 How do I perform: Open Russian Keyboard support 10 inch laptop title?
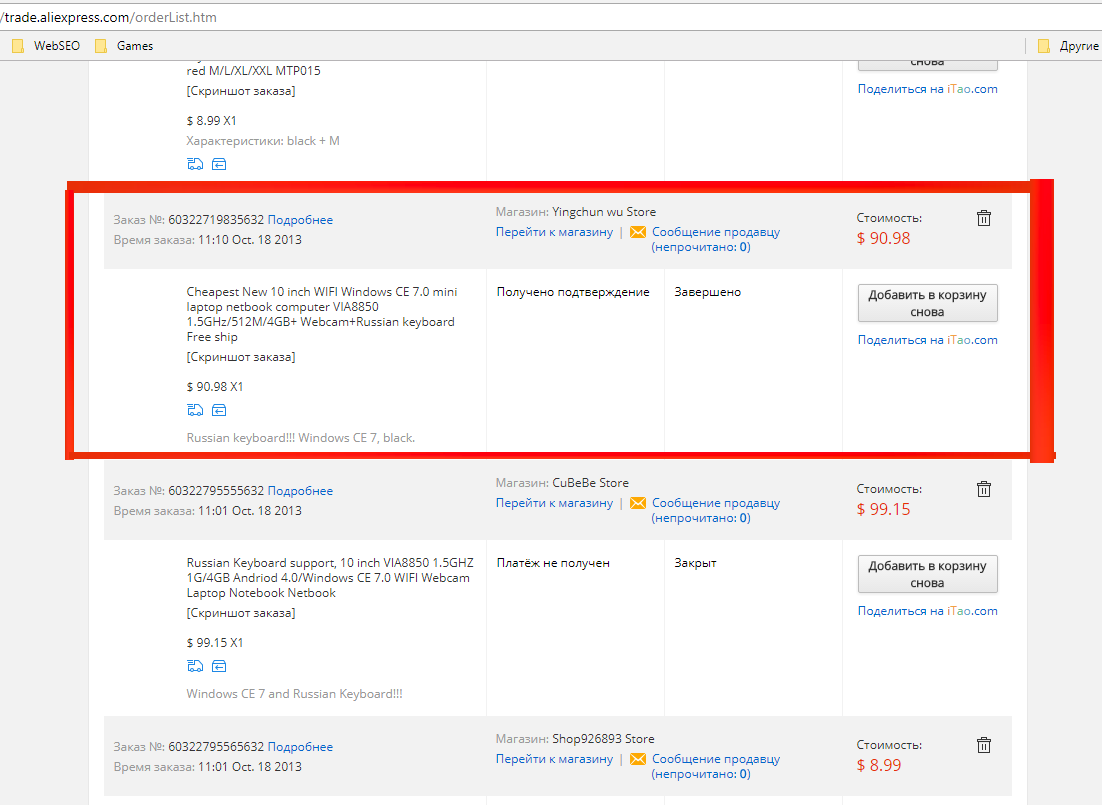(x=330, y=578)
